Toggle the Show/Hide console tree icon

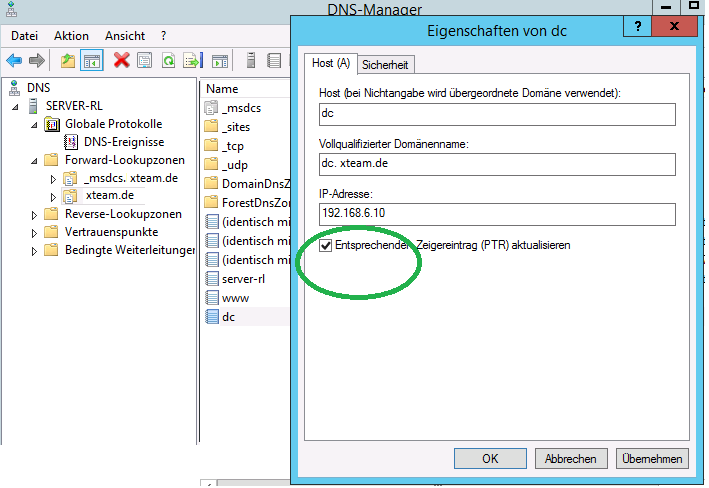[91, 61]
